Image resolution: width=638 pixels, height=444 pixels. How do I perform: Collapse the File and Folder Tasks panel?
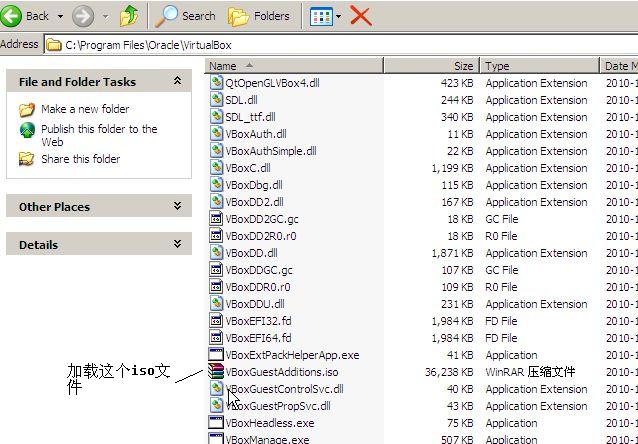(177, 81)
